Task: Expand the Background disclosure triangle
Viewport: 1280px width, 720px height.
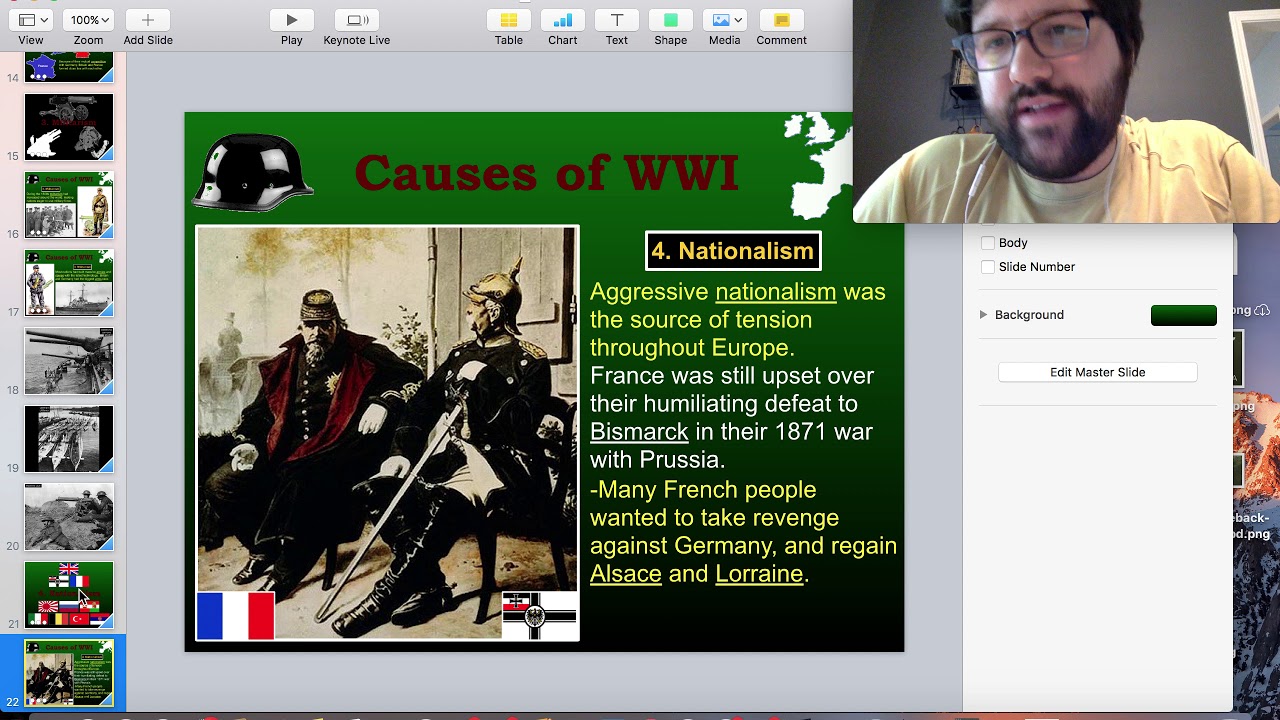Action: point(983,315)
